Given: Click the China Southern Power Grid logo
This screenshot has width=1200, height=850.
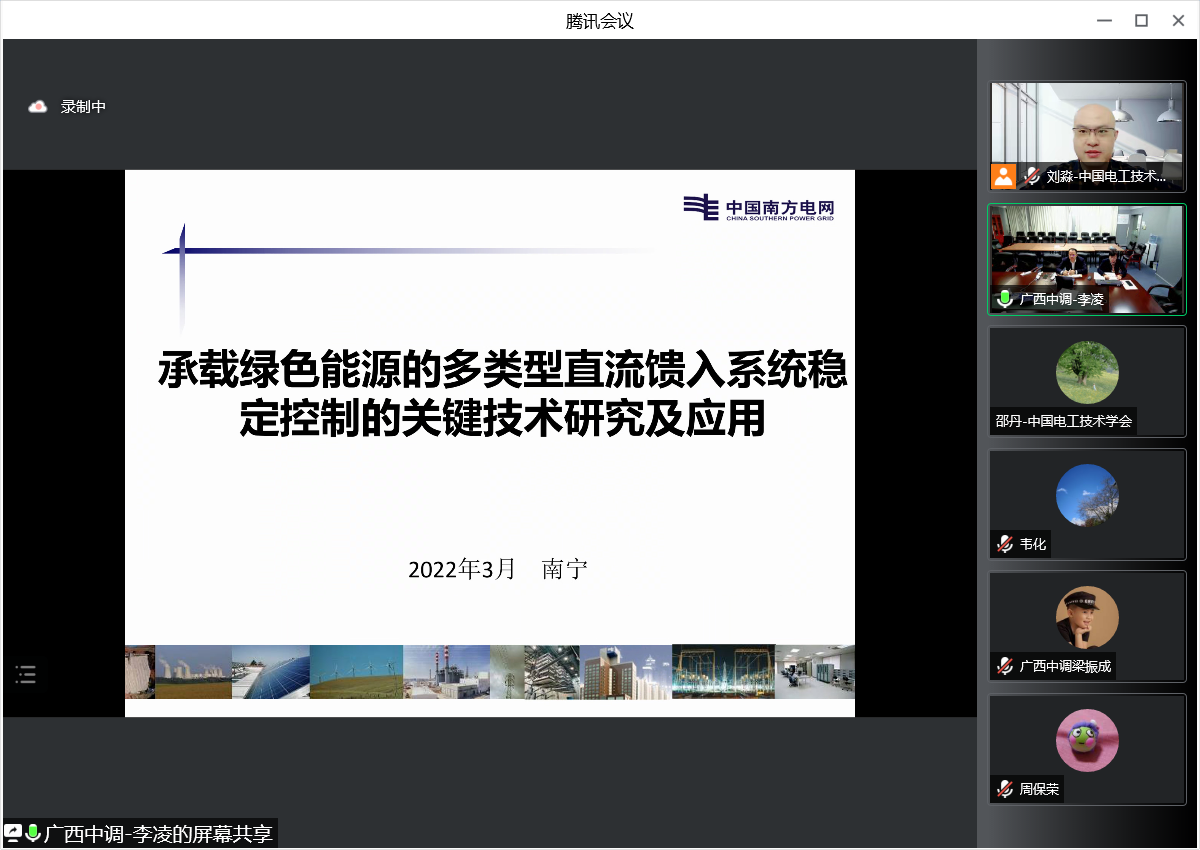Looking at the screenshot, I should pos(758,208).
